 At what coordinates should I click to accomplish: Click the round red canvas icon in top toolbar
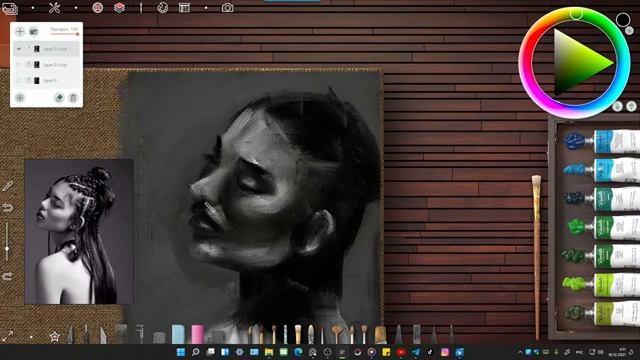click(98, 7)
